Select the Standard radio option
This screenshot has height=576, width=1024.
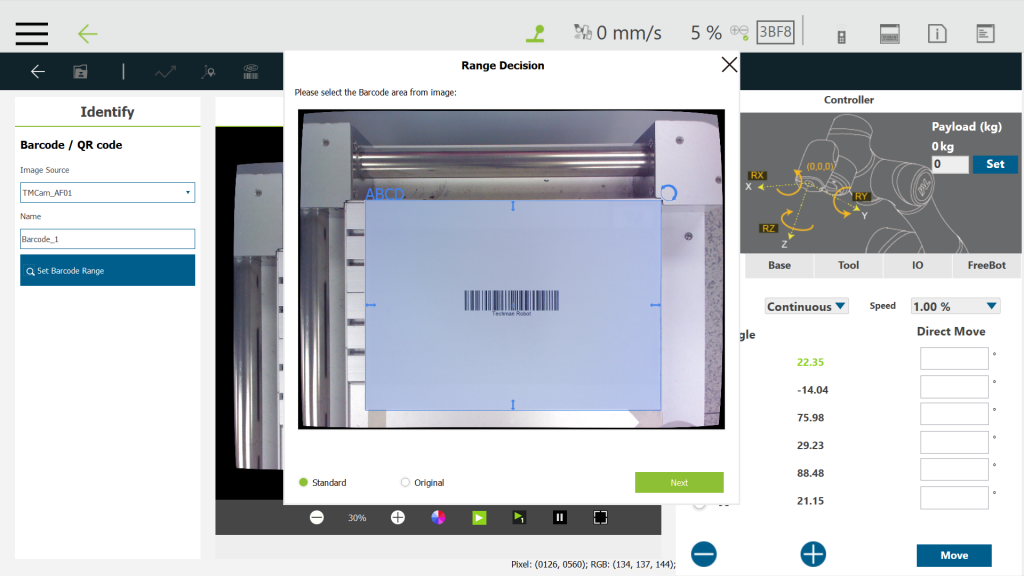pyautogui.click(x=304, y=482)
